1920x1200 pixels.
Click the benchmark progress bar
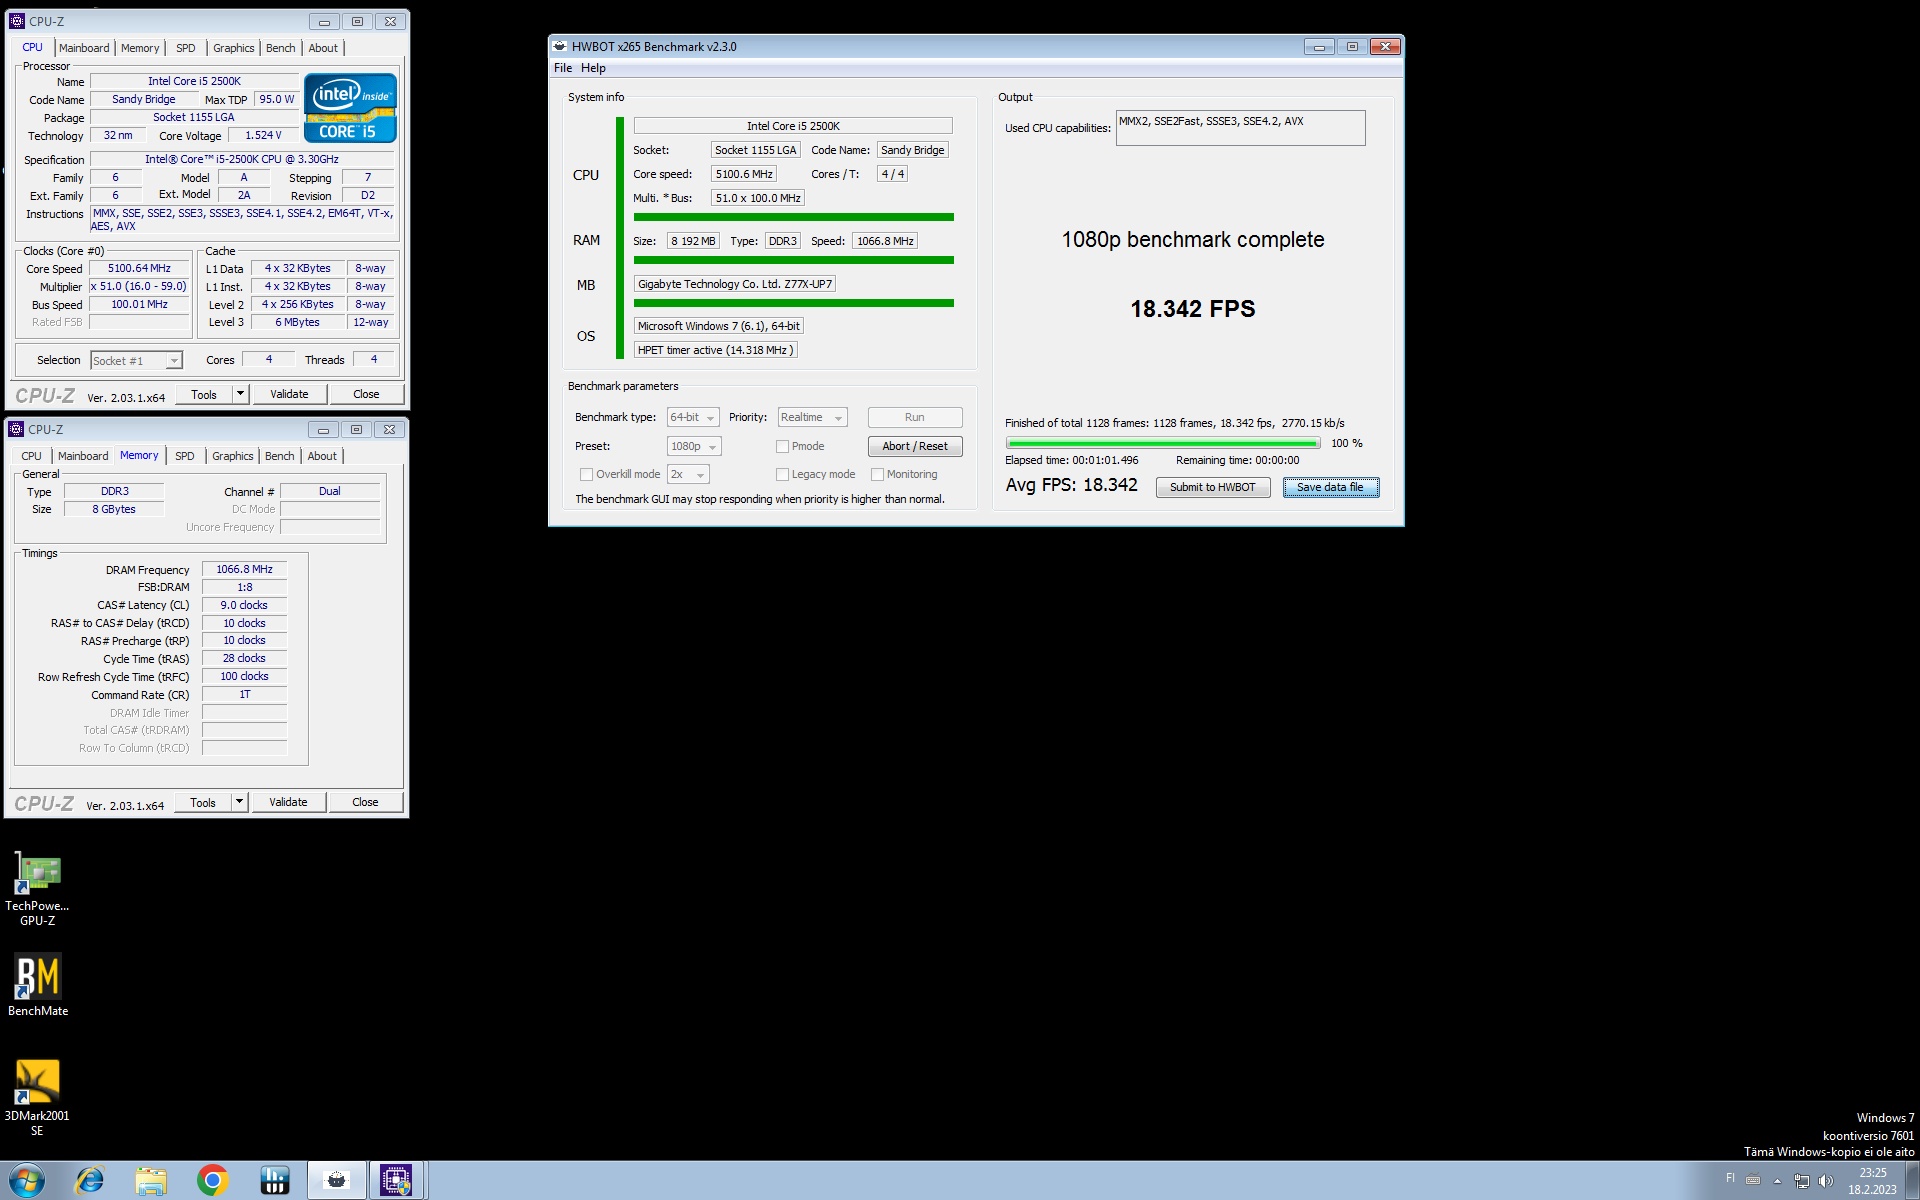tap(1163, 443)
